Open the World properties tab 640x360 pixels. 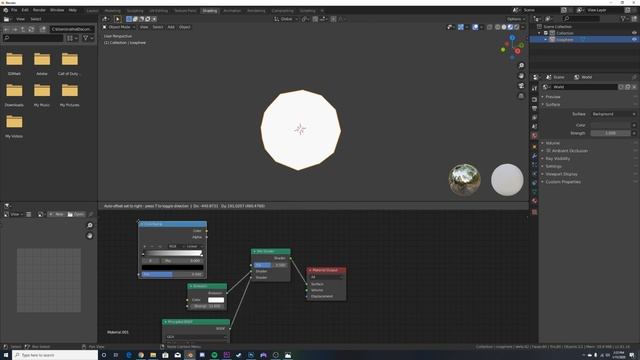534,136
